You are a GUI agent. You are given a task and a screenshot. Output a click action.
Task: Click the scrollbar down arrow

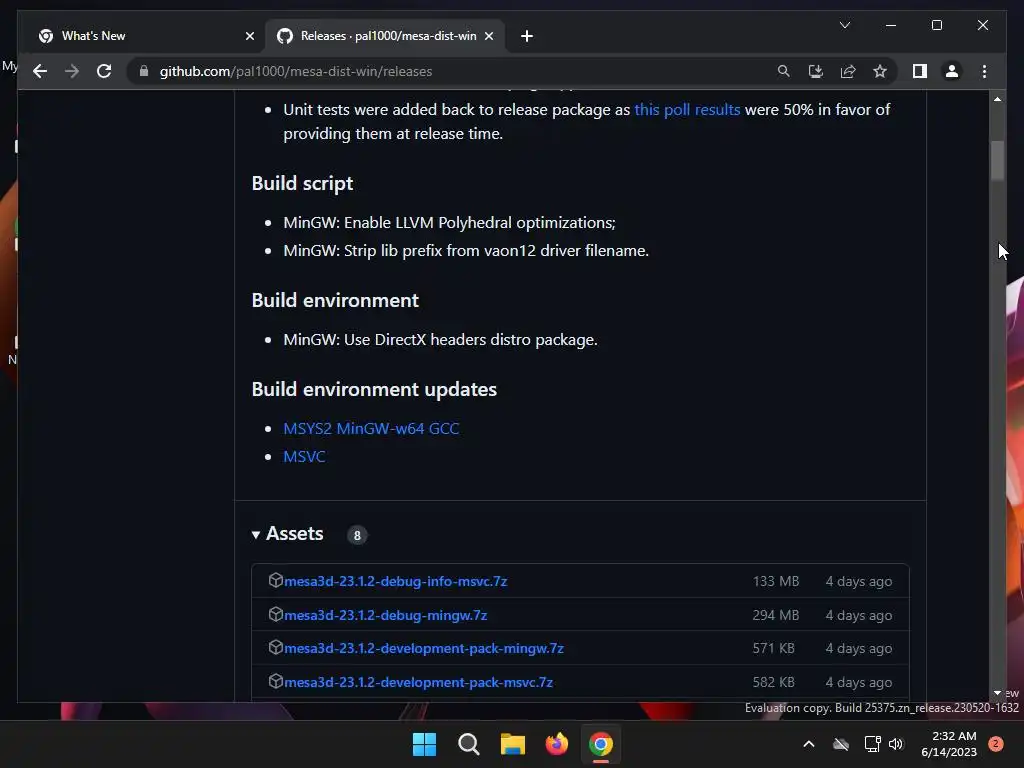click(x=997, y=693)
